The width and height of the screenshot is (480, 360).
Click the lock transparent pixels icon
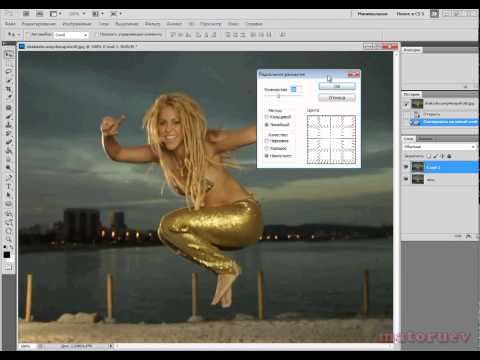[x=429, y=156]
